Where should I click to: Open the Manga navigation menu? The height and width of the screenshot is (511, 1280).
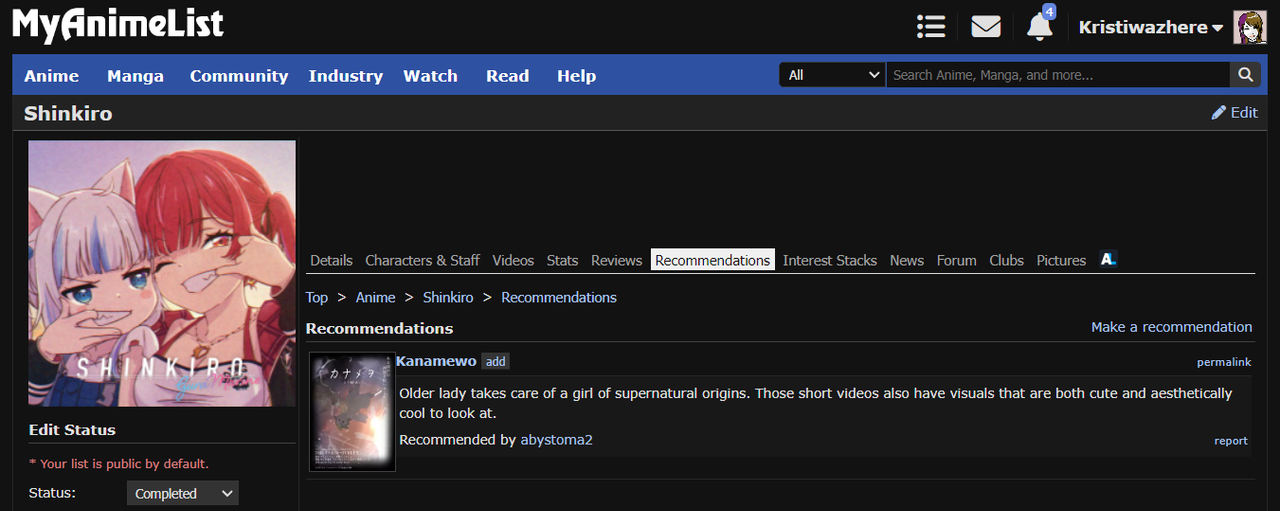pos(135,76)
